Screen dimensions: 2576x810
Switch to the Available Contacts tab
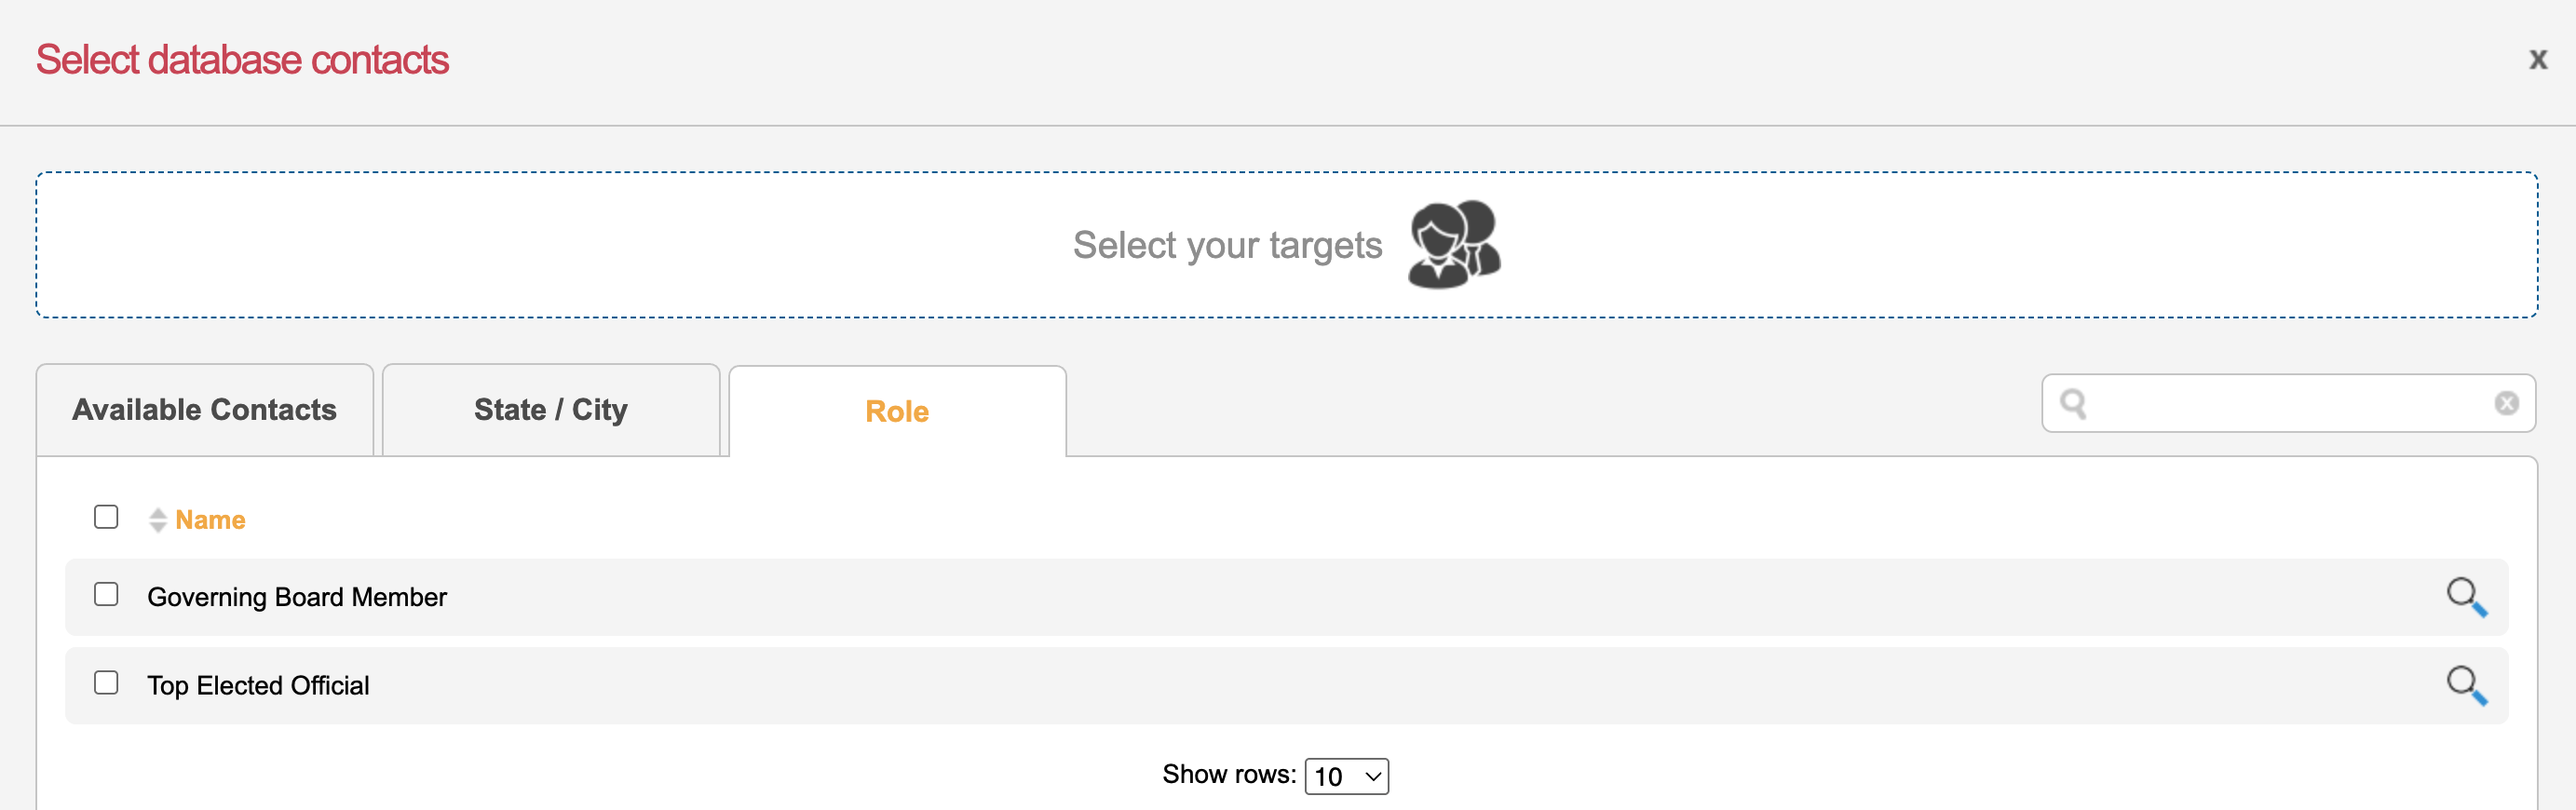[204, 410]
